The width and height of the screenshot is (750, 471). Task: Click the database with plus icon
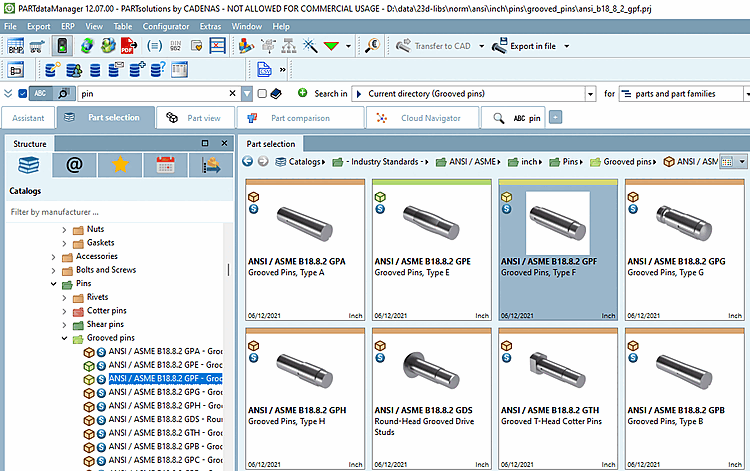tap(137, 70)
